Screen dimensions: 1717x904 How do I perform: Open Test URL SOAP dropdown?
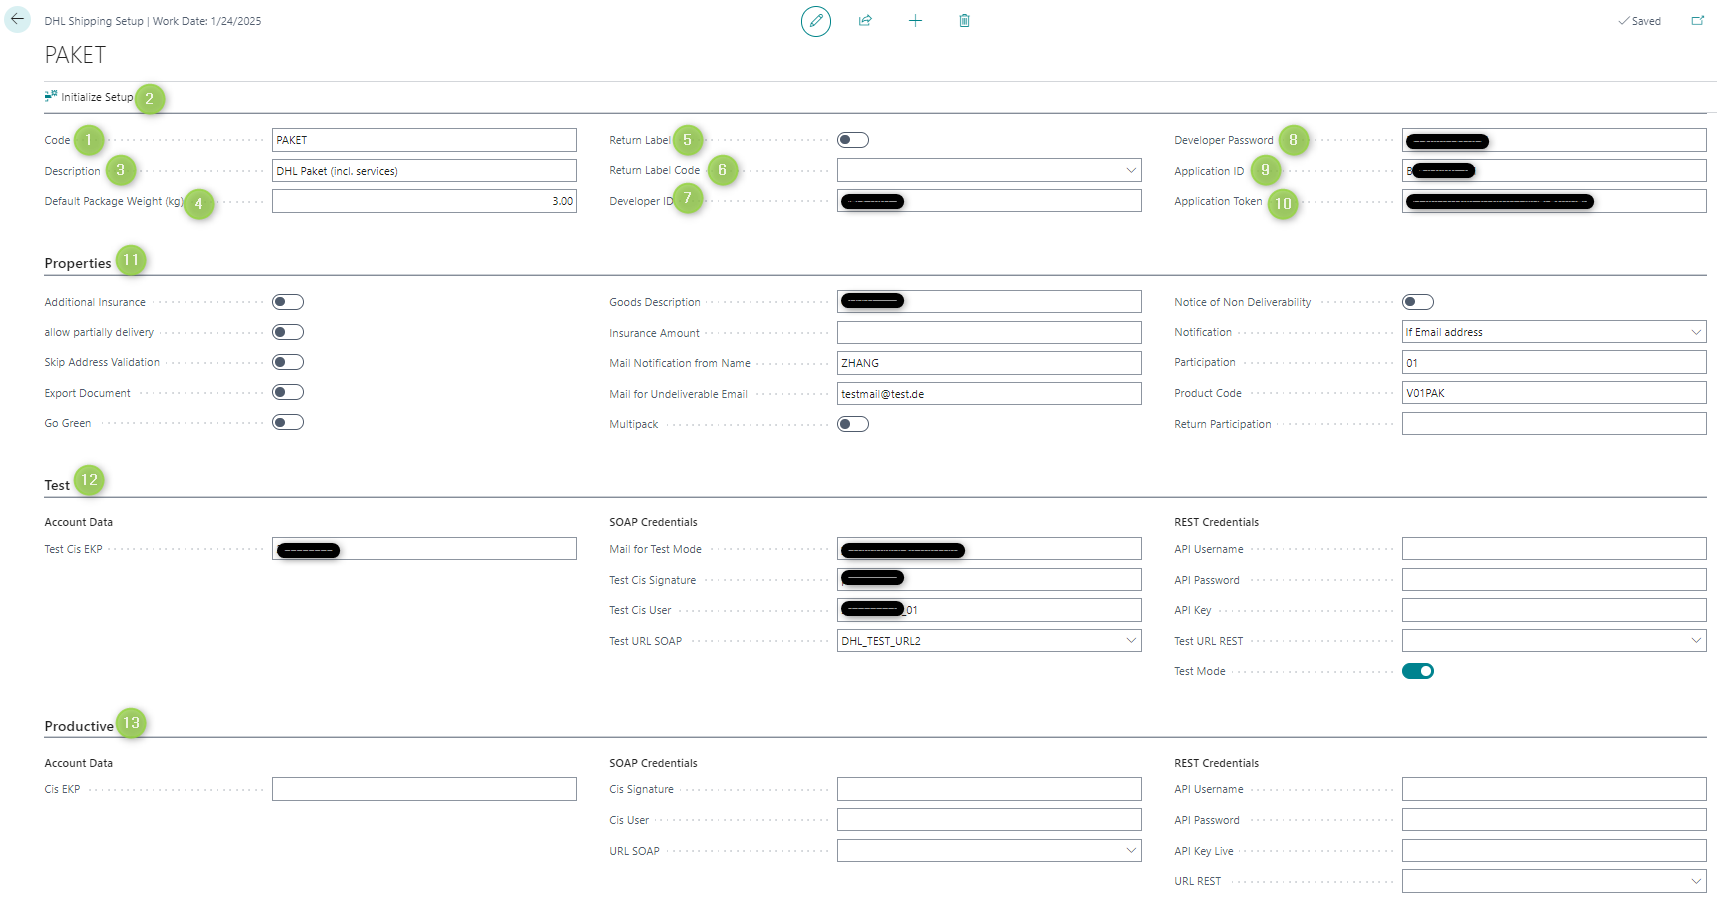pos(1131,641)
